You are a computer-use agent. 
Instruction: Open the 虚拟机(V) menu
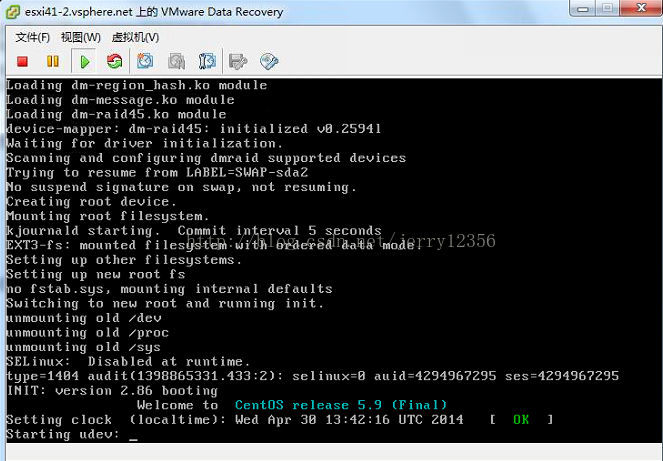135,38
